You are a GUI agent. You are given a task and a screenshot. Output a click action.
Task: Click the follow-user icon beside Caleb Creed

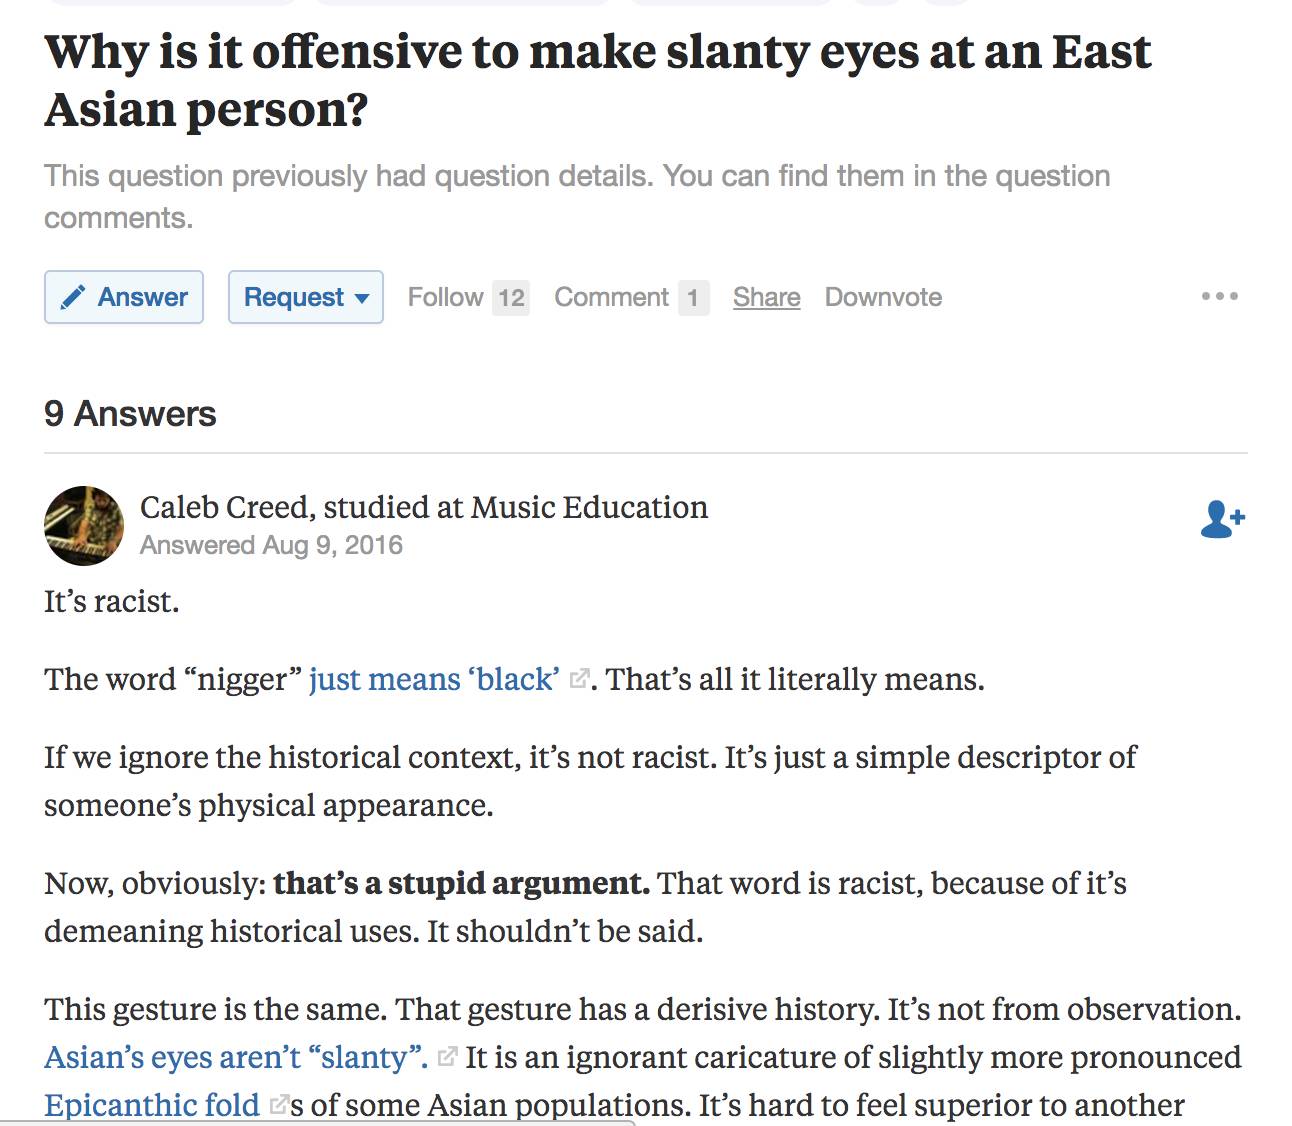click(x=1222, y=519)
